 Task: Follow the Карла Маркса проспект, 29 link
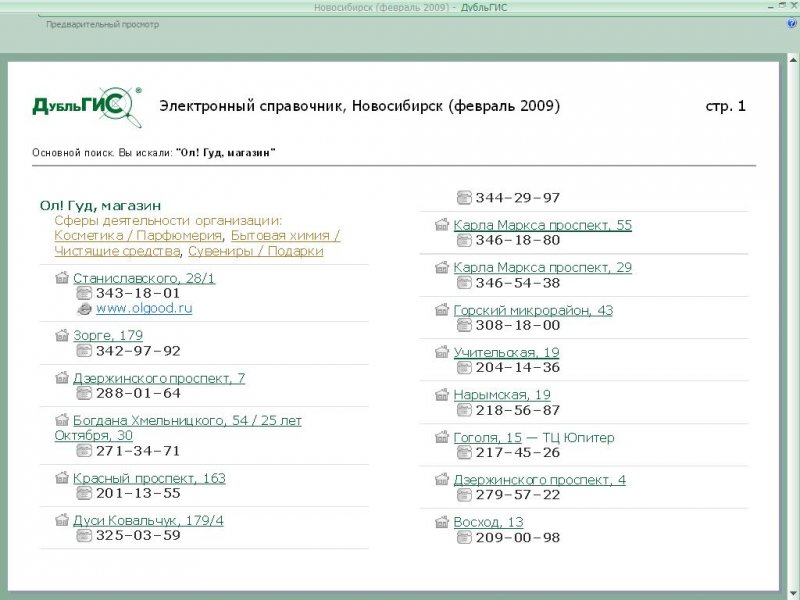(542, 267)
